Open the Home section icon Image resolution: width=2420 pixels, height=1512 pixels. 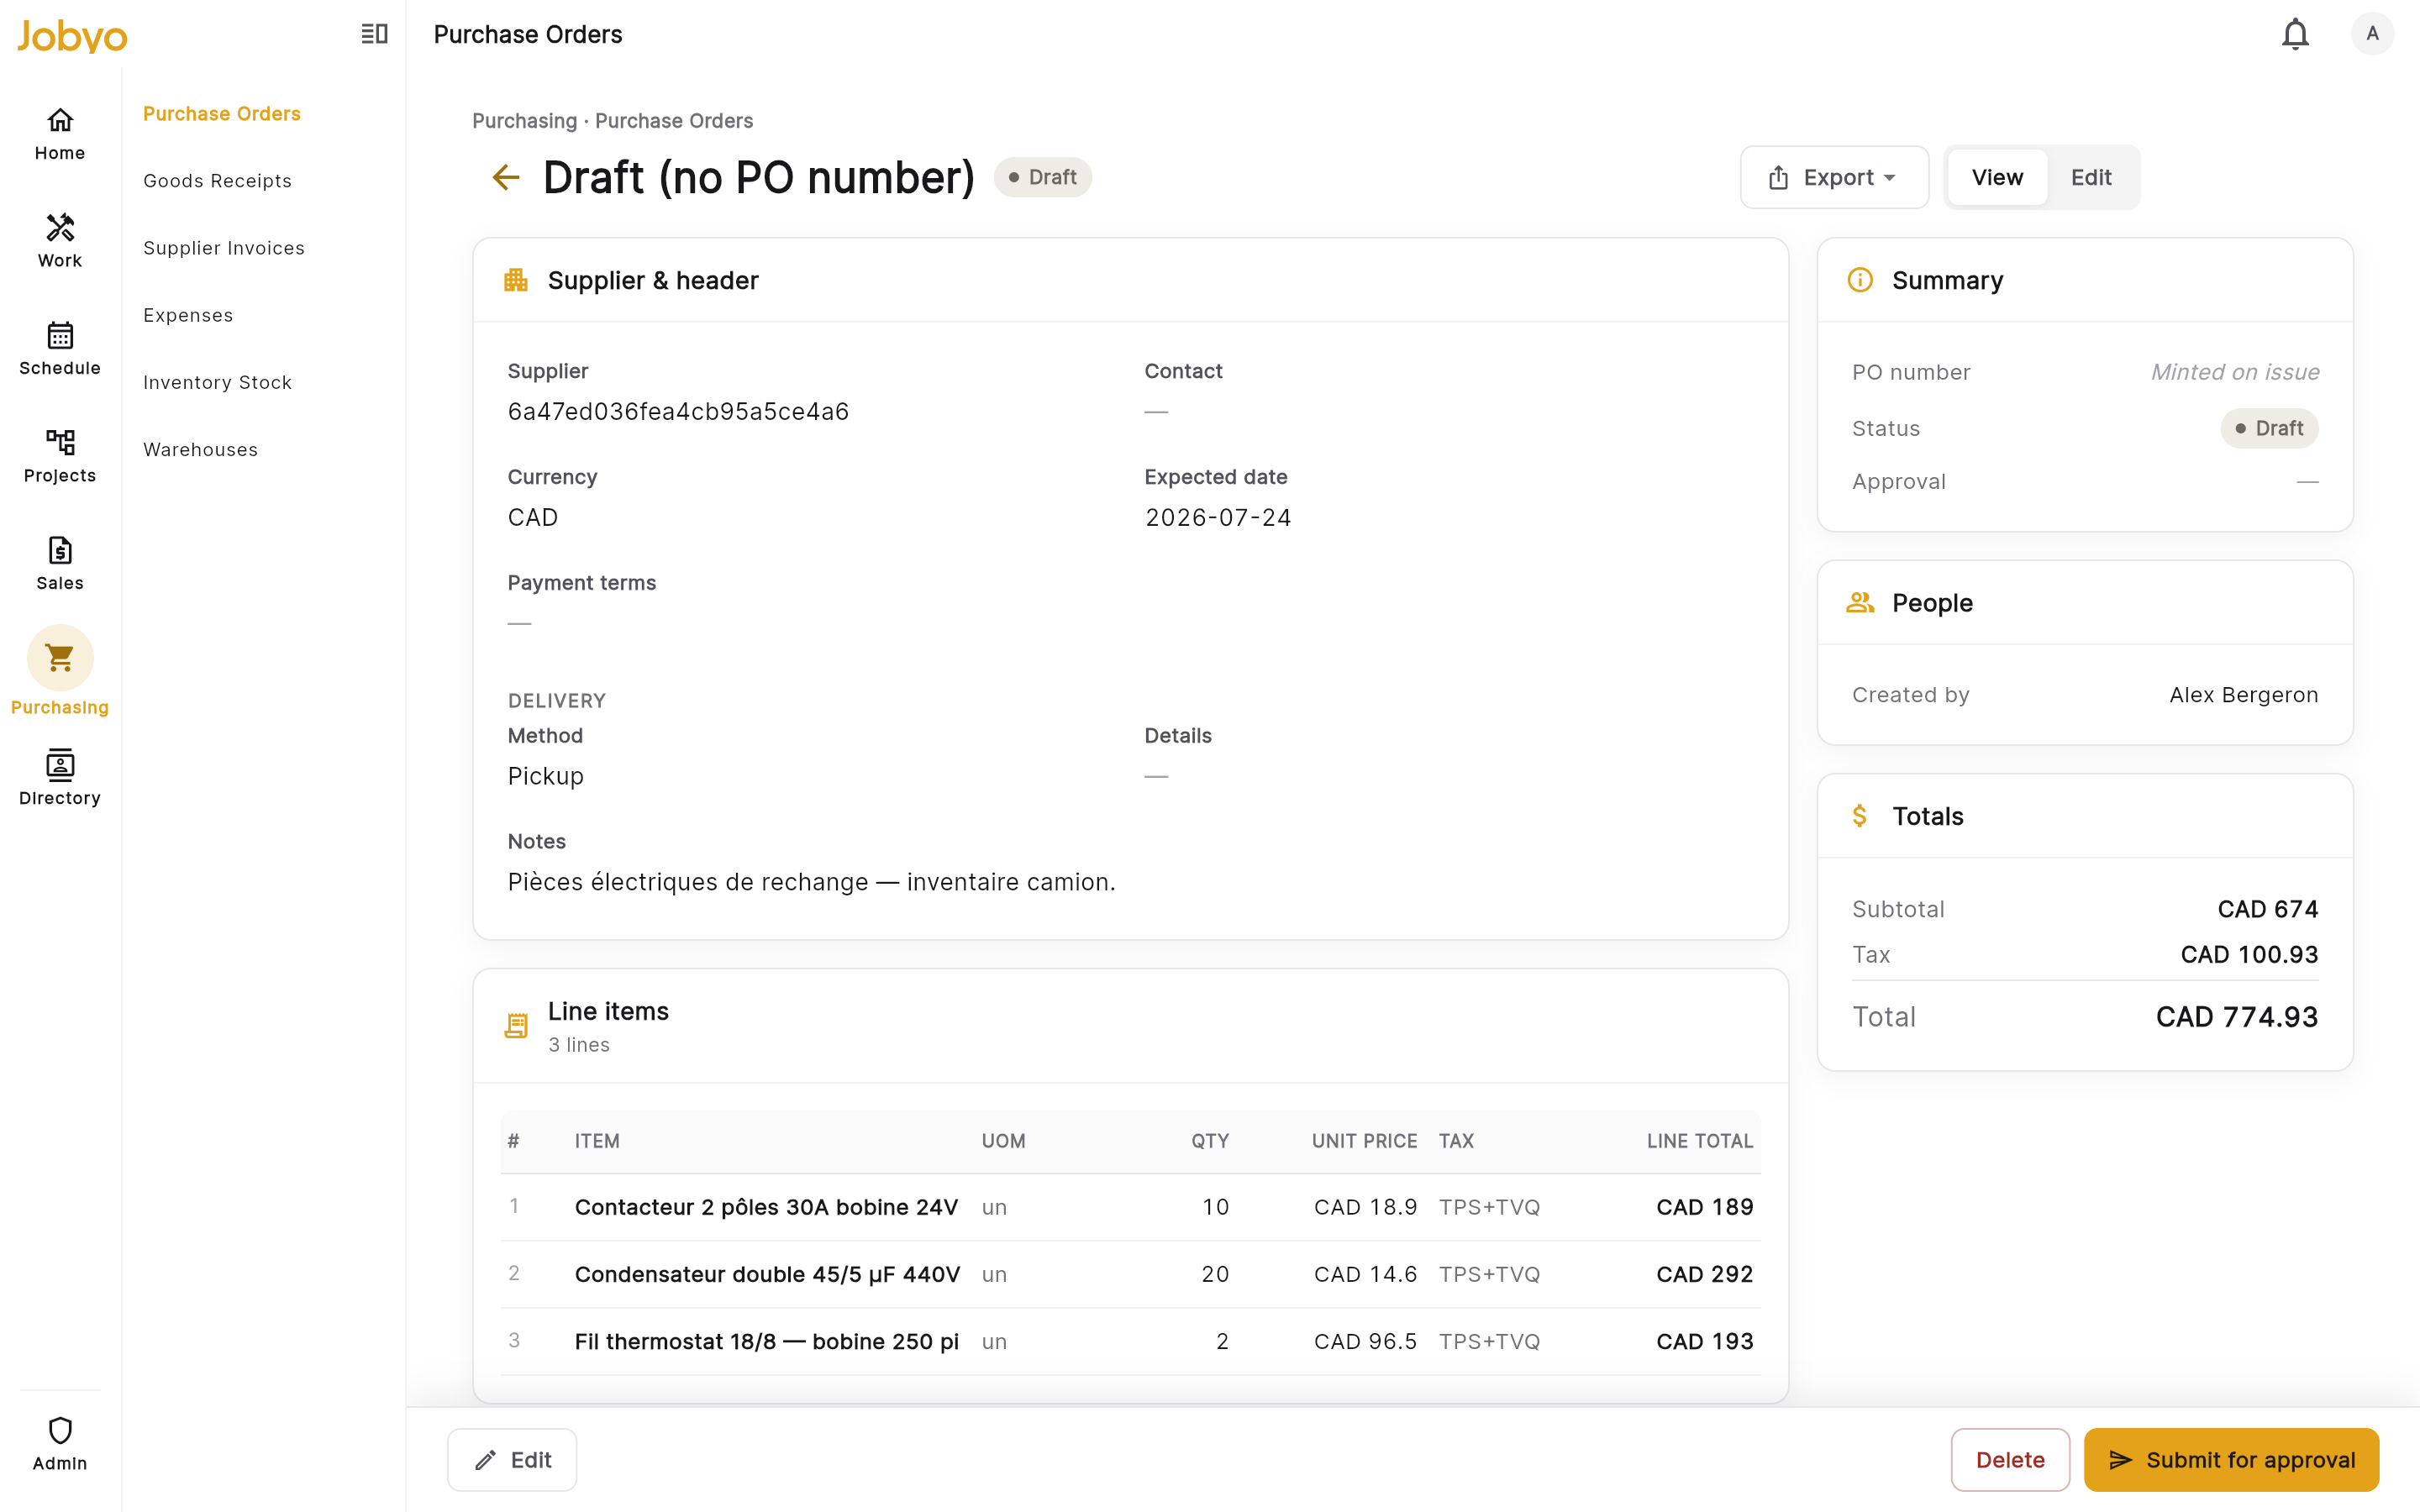60,120
